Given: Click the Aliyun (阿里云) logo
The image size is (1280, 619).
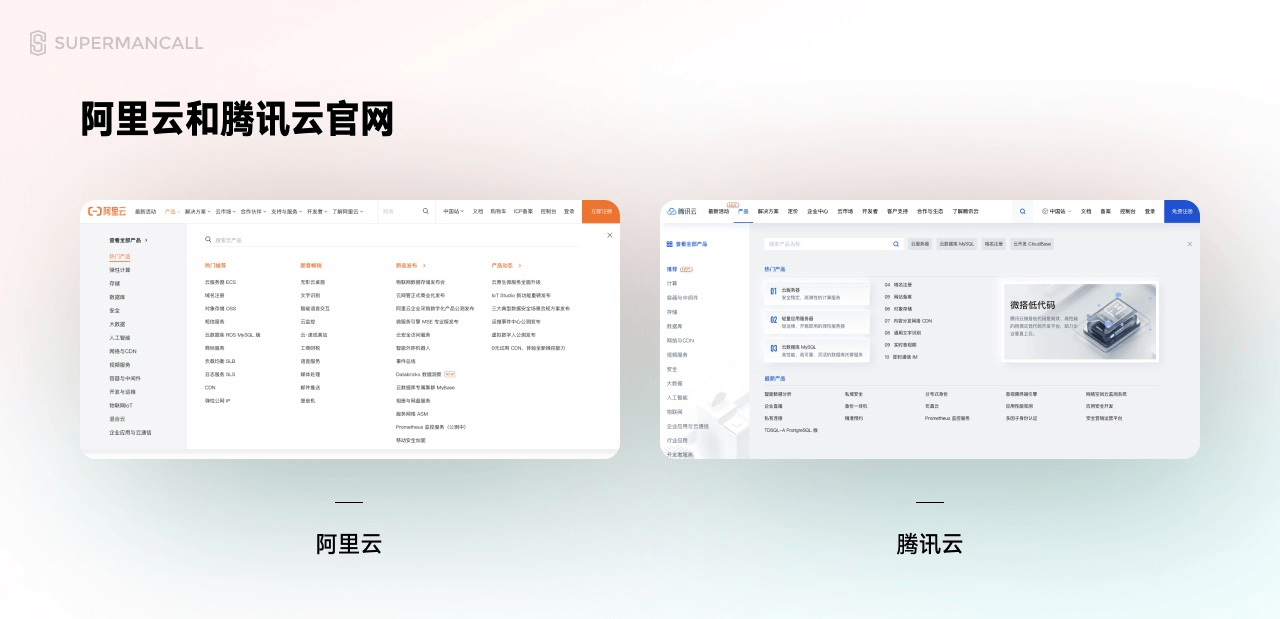Looking at the screenshot, I should pos(107,211).
